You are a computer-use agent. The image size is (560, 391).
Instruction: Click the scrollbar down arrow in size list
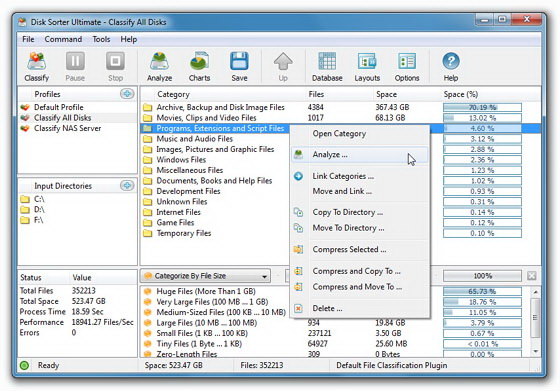click(535, 351)
